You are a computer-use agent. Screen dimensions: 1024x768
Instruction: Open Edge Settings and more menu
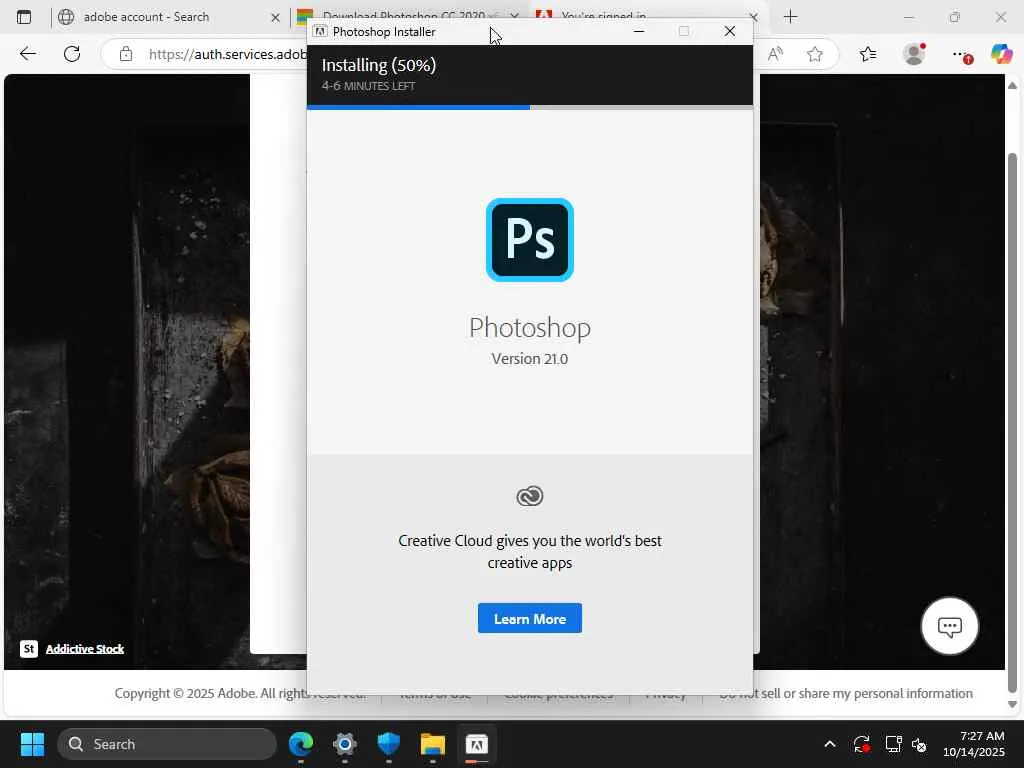pos(960,54)
